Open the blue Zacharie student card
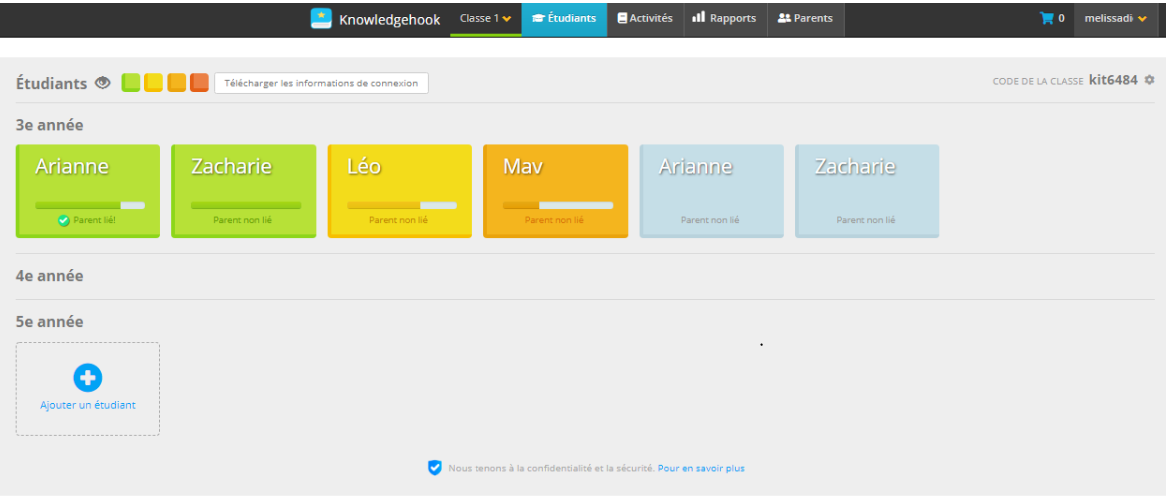Image resolution: width=1166 pixels, height=496 pixels. tap(867, 191)
